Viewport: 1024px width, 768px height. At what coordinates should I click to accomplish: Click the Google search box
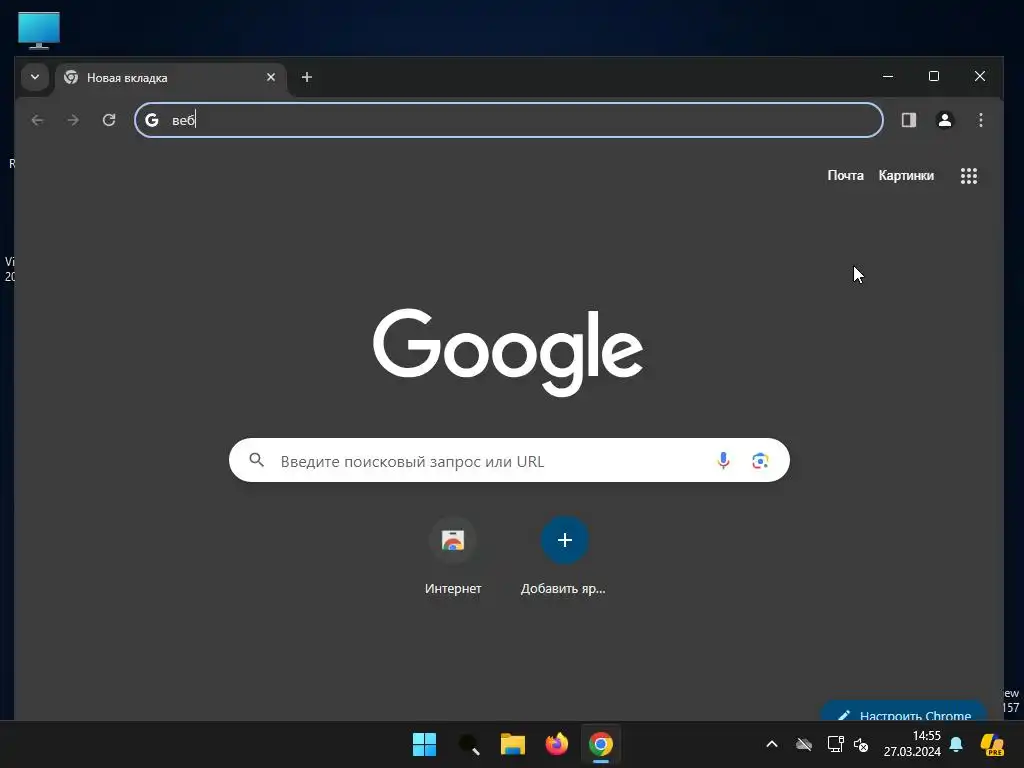(509, 460)
